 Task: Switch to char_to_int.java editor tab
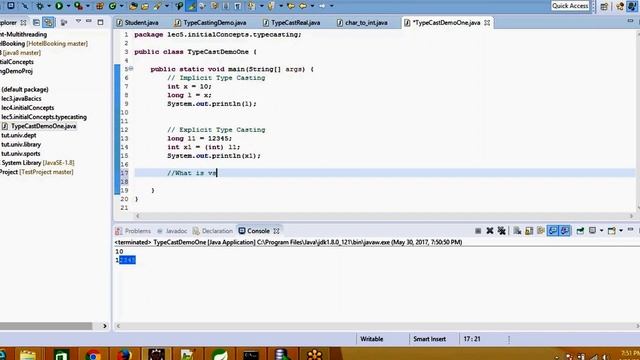pos(362,23)
